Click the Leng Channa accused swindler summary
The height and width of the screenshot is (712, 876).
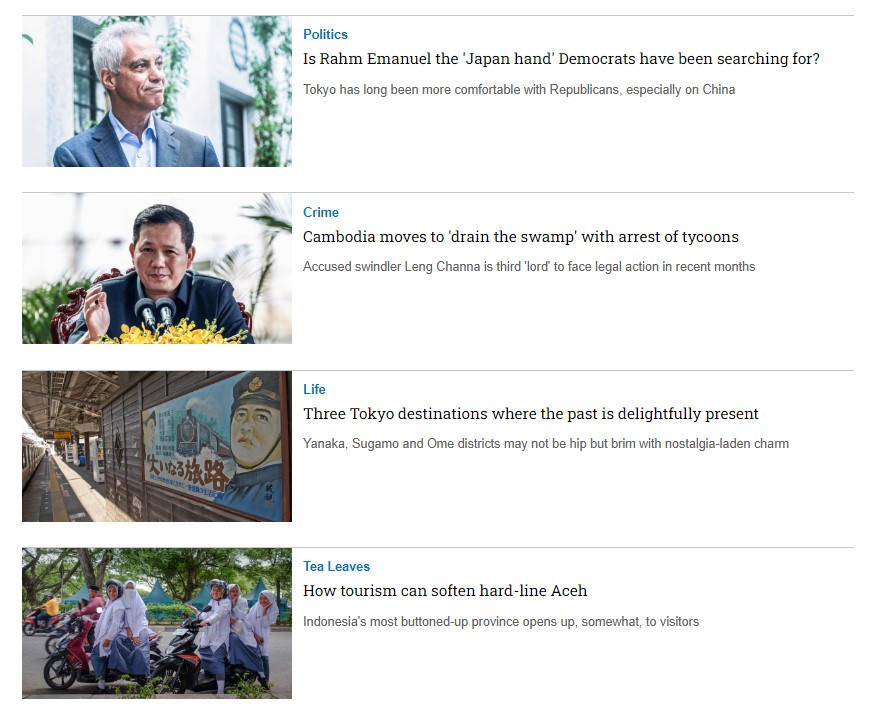coord(529,267)
